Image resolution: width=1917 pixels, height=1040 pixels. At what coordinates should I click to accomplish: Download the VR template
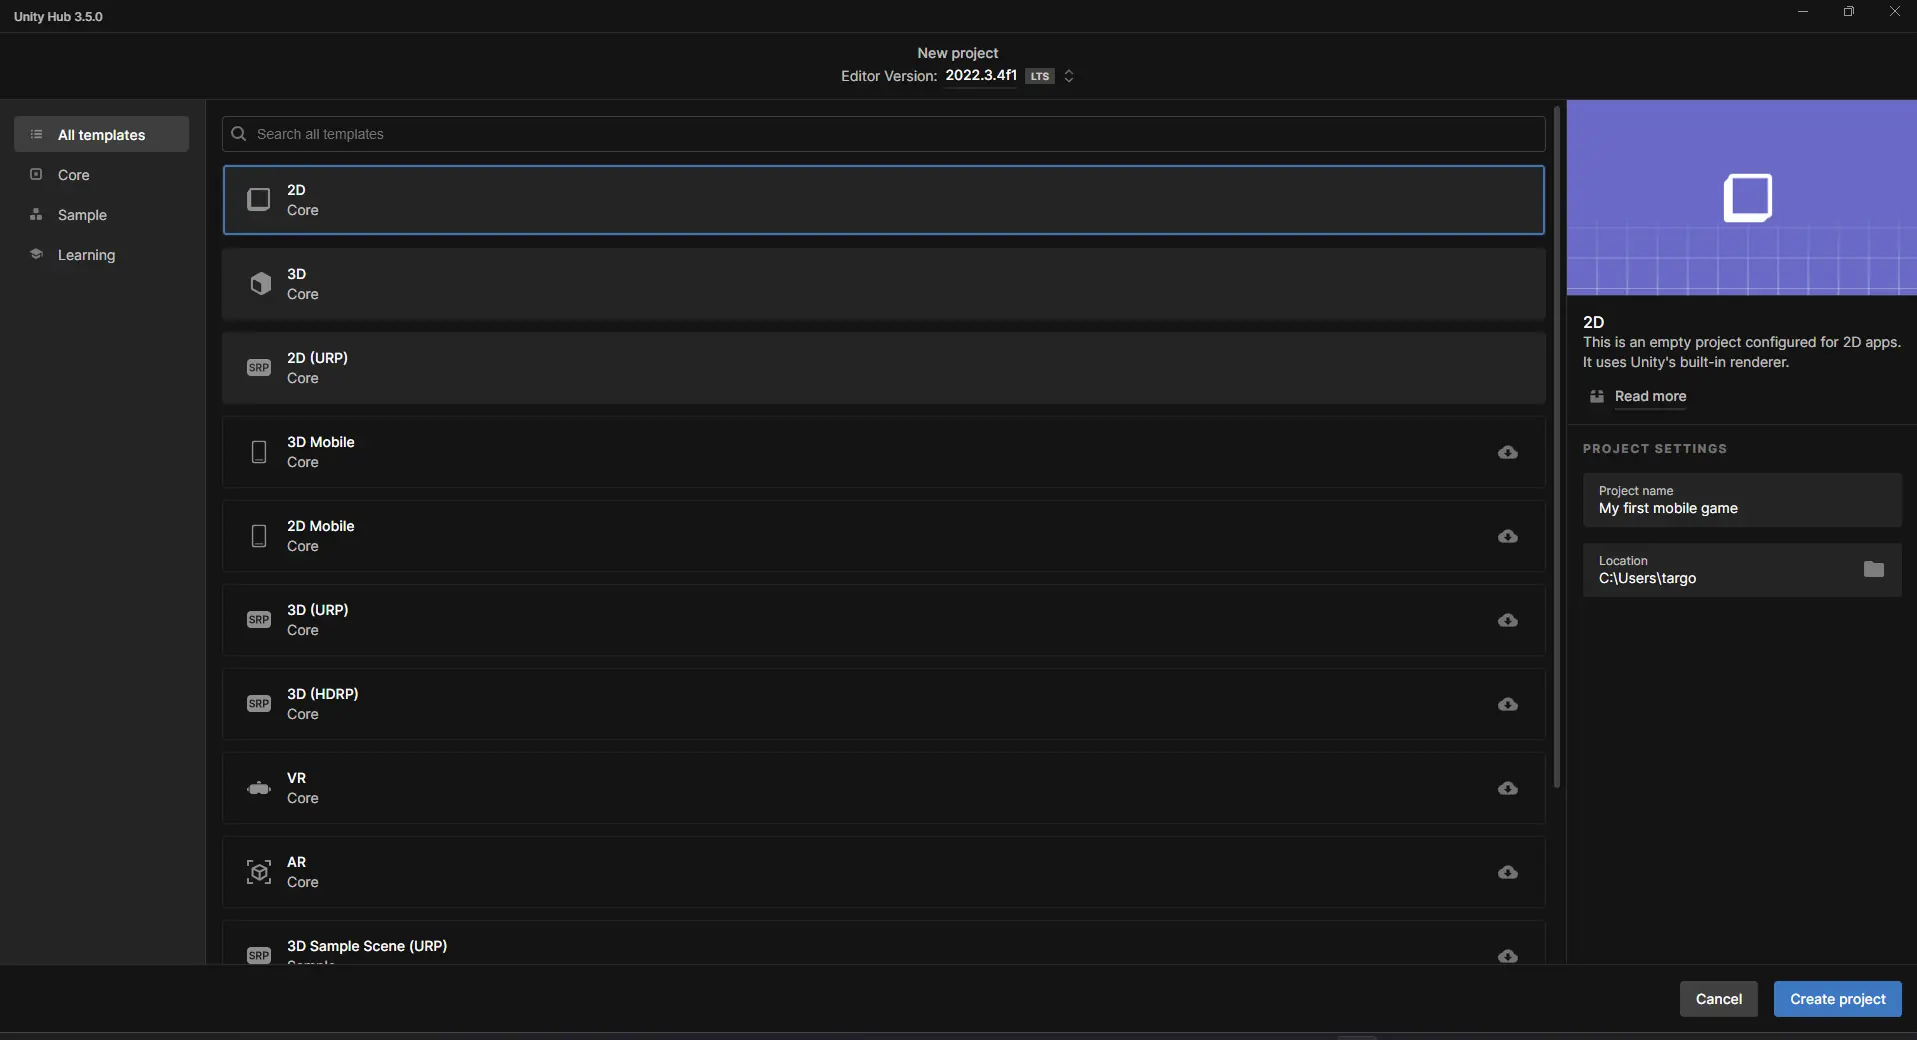pyautogui.click(x=1508, y=788)
